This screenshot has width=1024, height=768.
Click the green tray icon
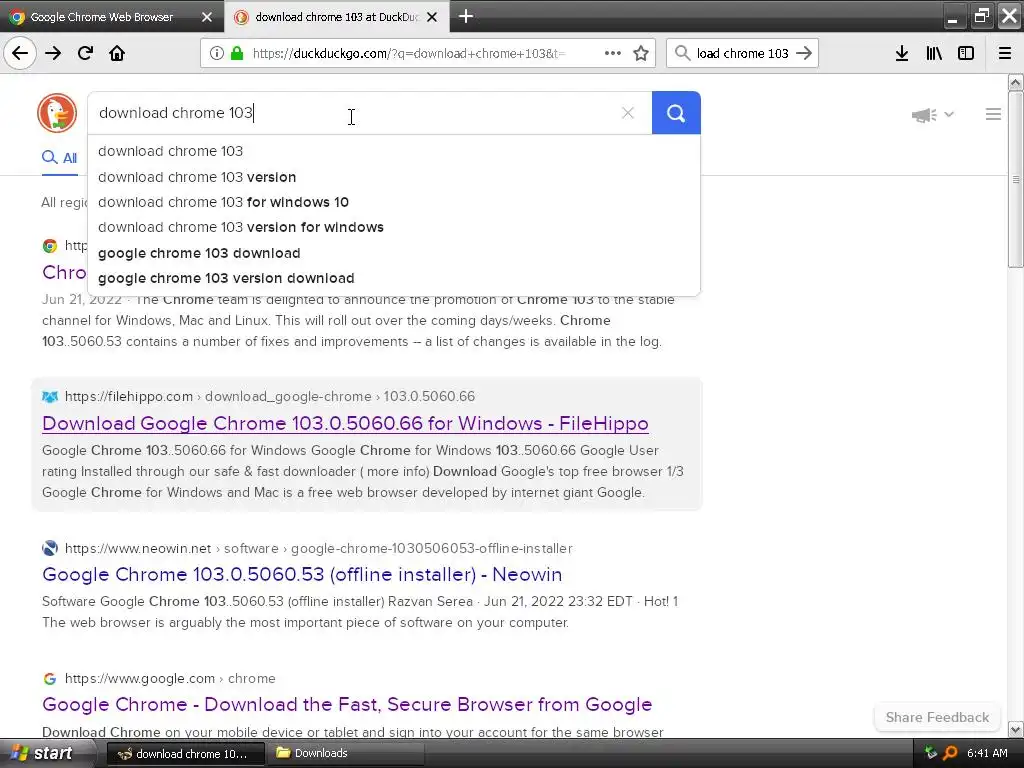coord(931,753)
